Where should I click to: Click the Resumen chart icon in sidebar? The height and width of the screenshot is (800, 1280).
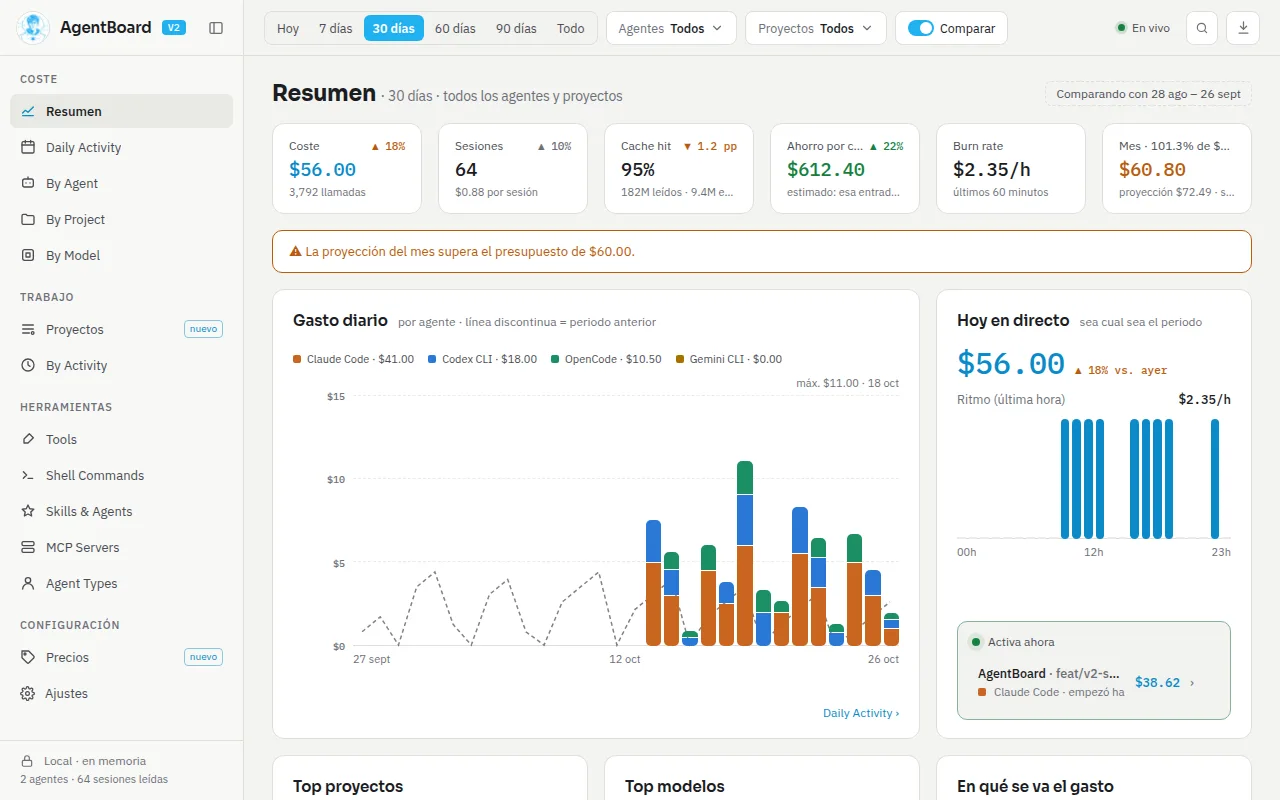tap(28, 111)
